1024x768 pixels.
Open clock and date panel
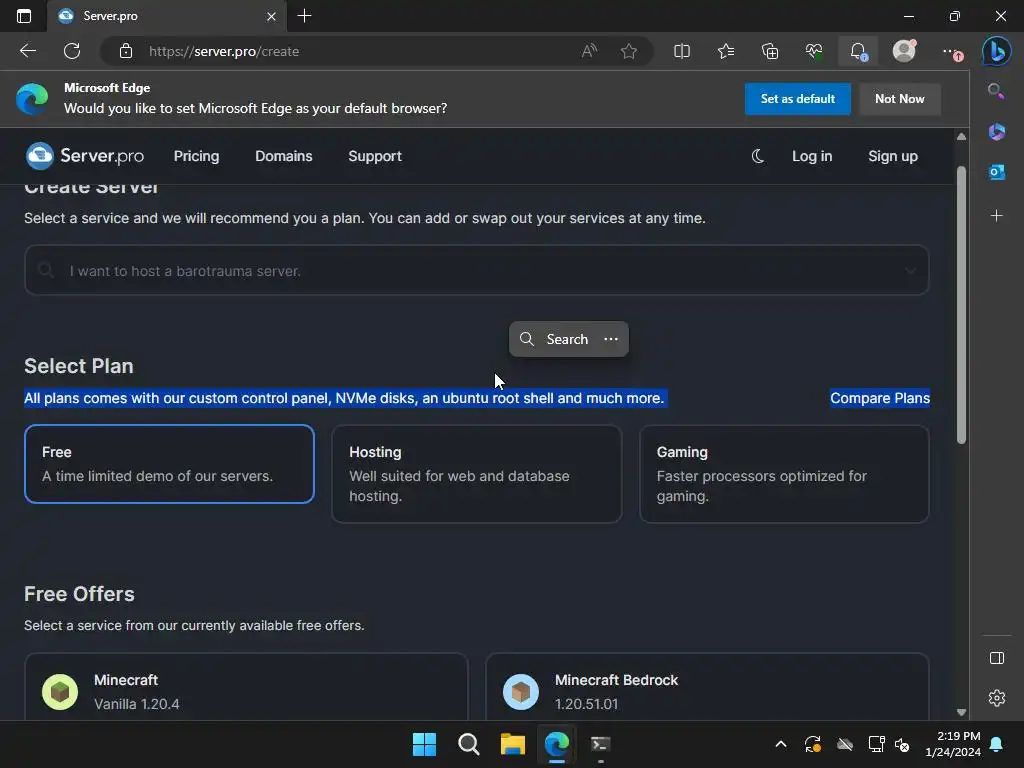953,744
